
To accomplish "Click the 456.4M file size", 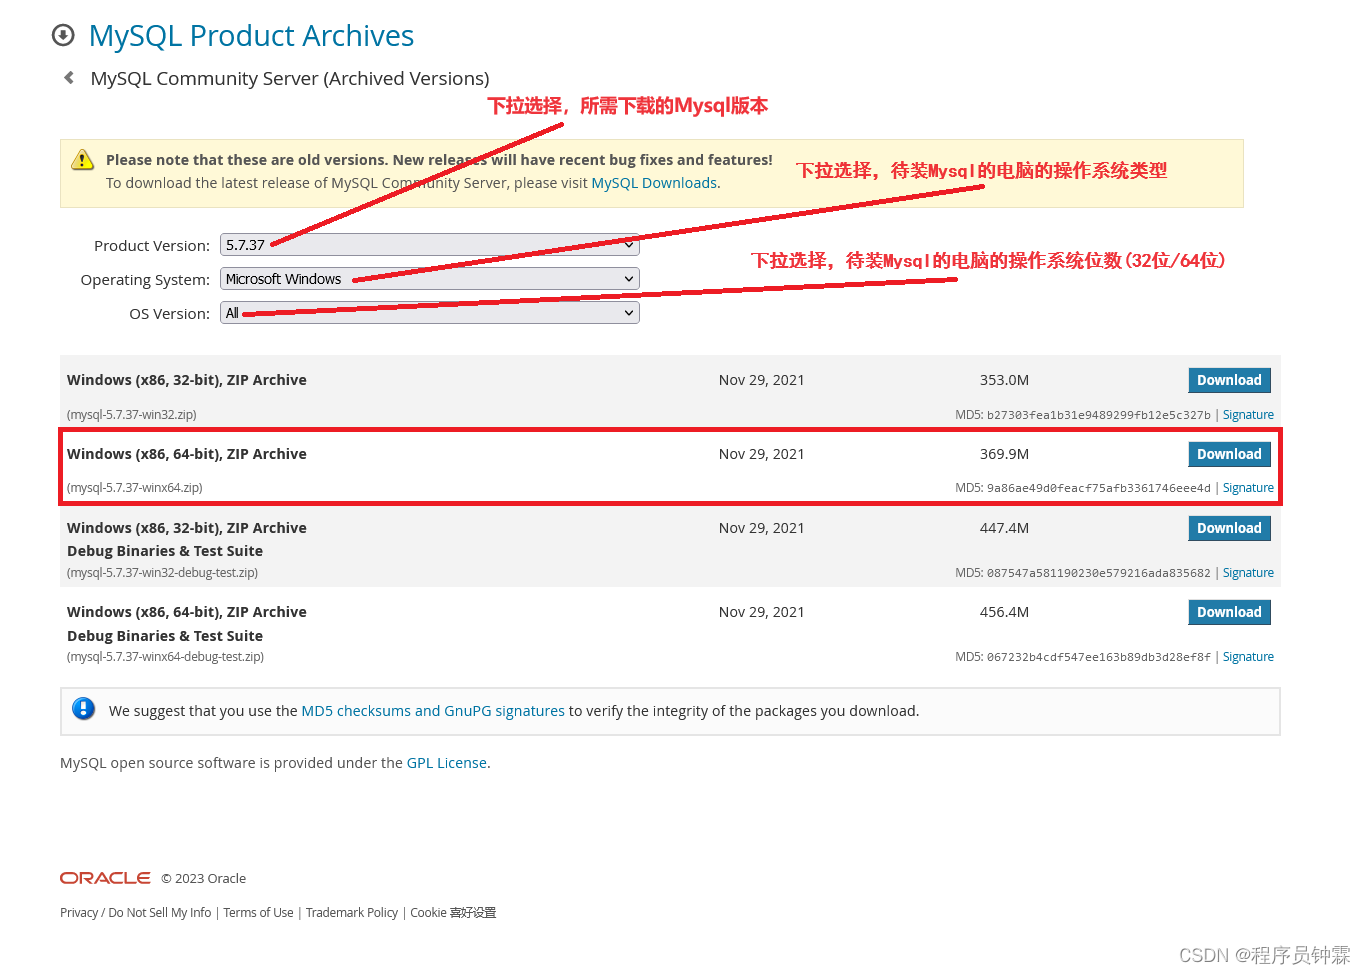I will click(x=1004, y=612).
